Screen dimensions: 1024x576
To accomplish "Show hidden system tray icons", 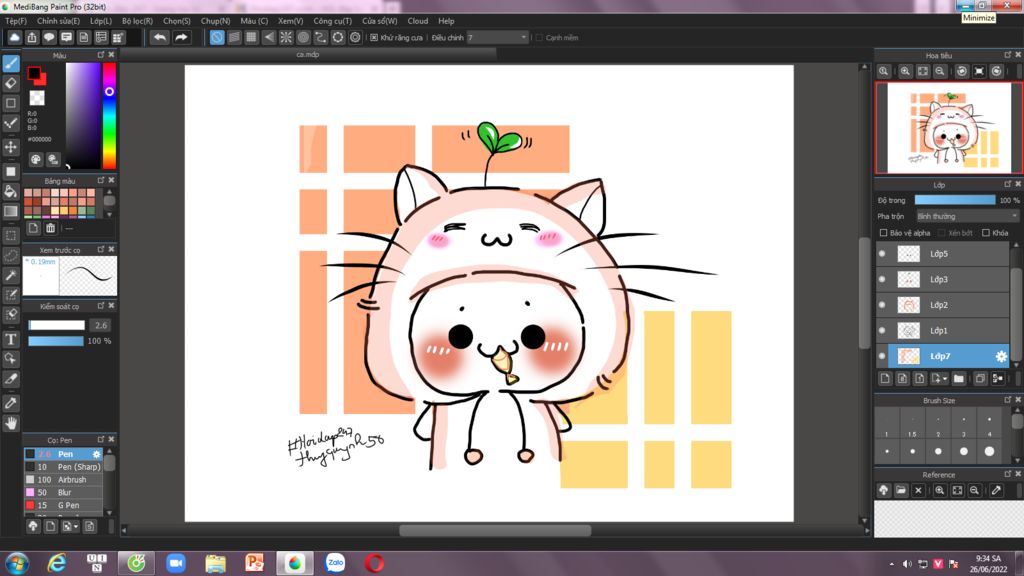I will point(891,564).
